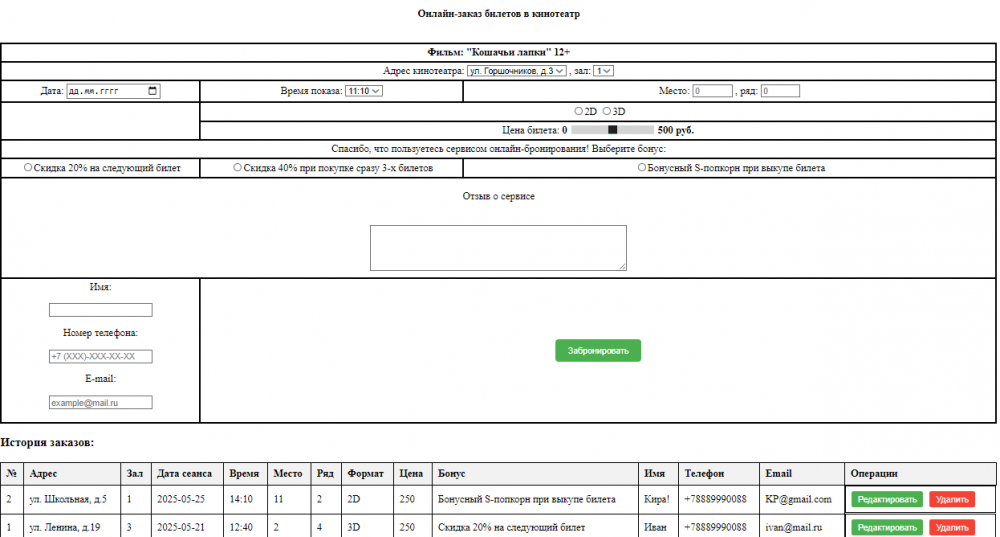Click the Бонус column header

(535, 473)
